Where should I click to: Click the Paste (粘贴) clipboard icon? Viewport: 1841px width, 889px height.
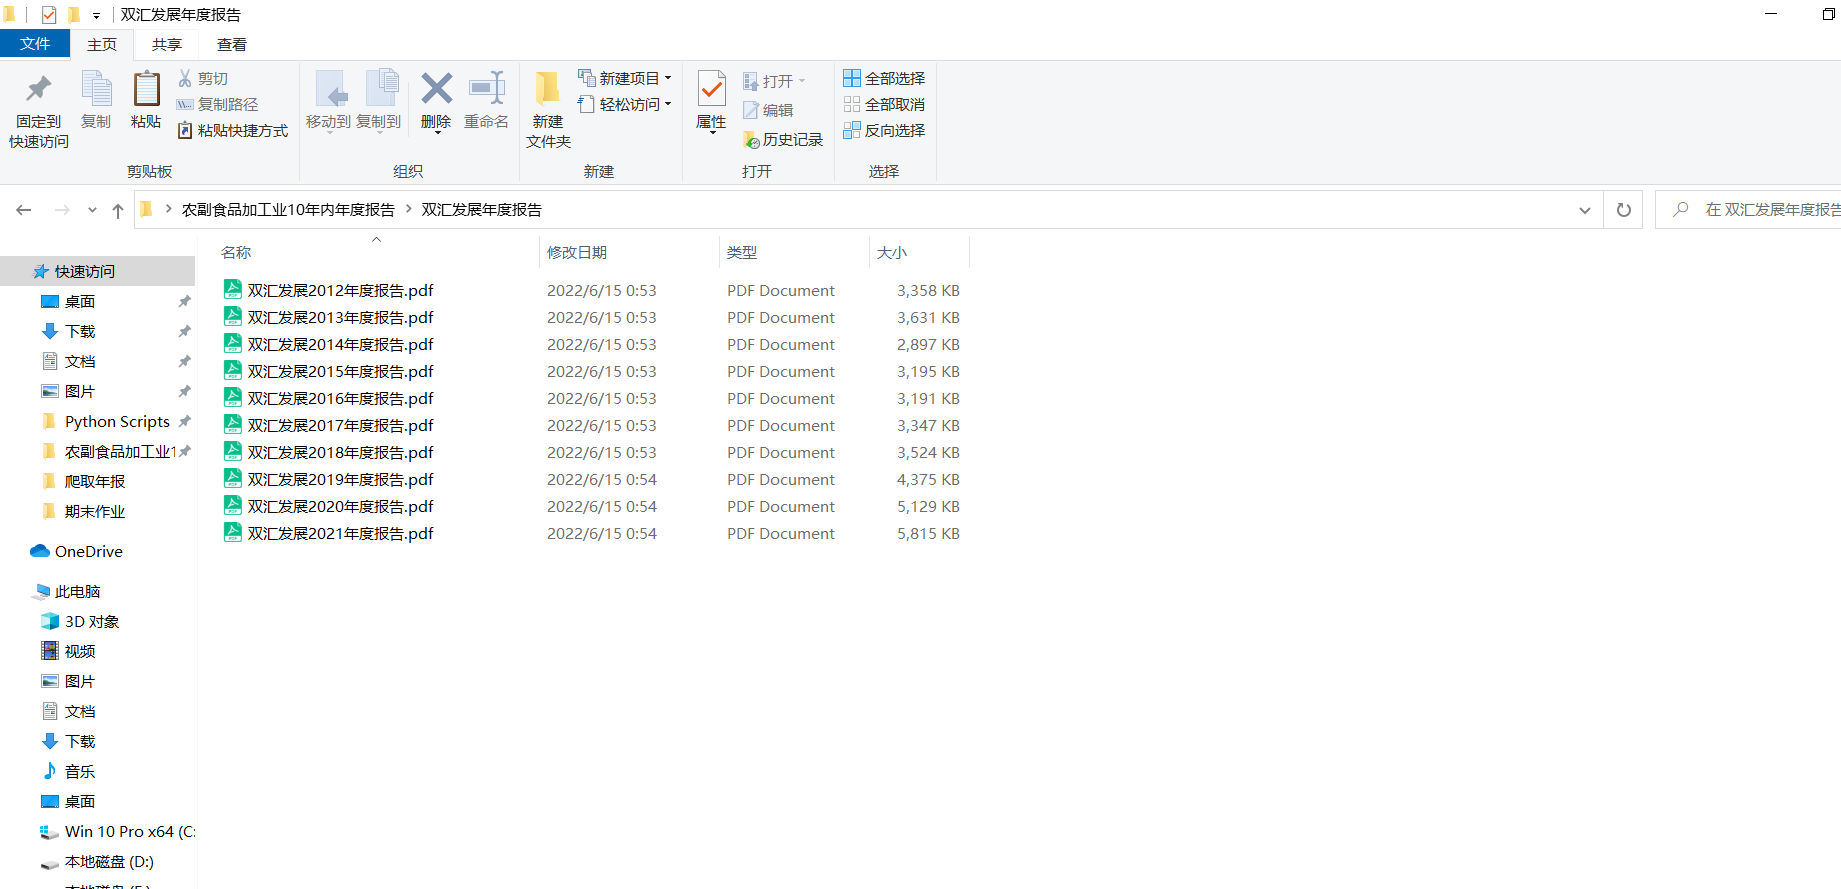tap(146, 88)
